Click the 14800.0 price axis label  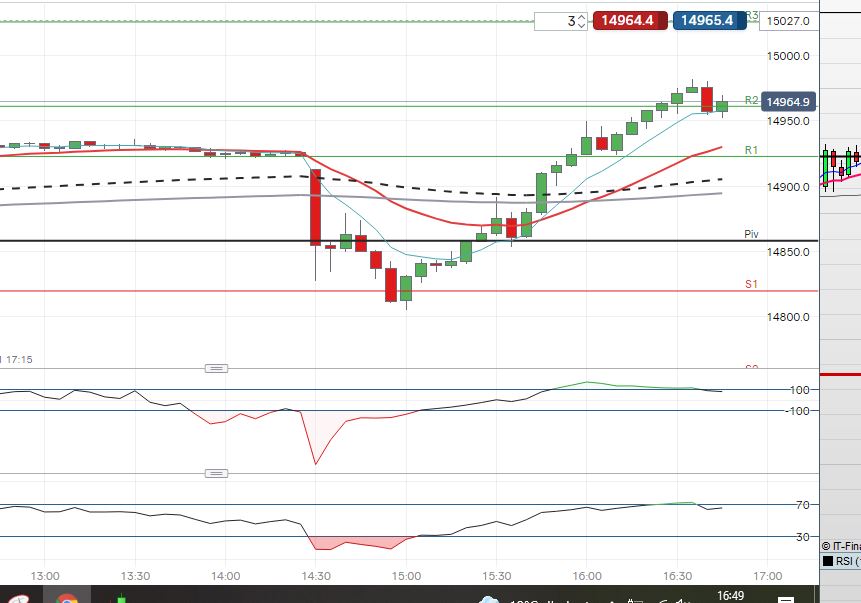(788, 317)
